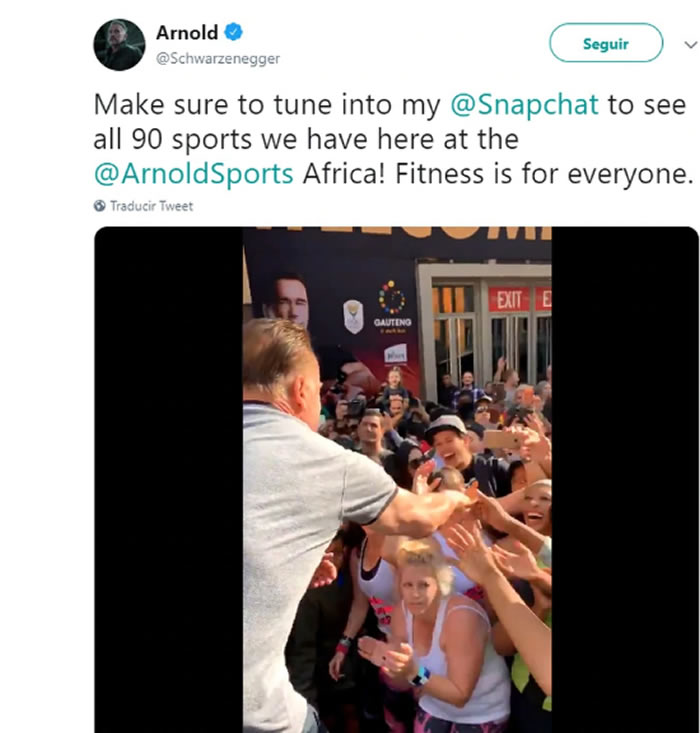Click the text 'Fitness is for everyone.'
This screenshot has height=733, width=700.
tap(544, 174)
